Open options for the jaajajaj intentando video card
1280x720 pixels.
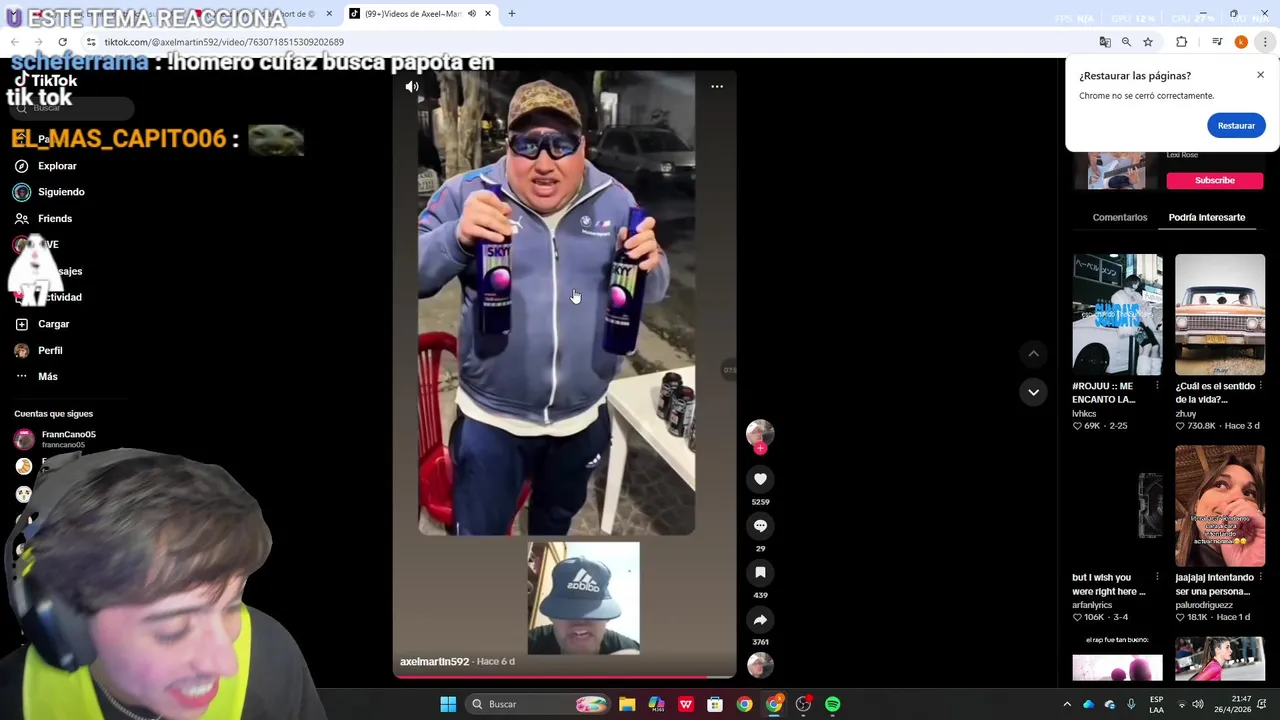(x=1260, y=577)
